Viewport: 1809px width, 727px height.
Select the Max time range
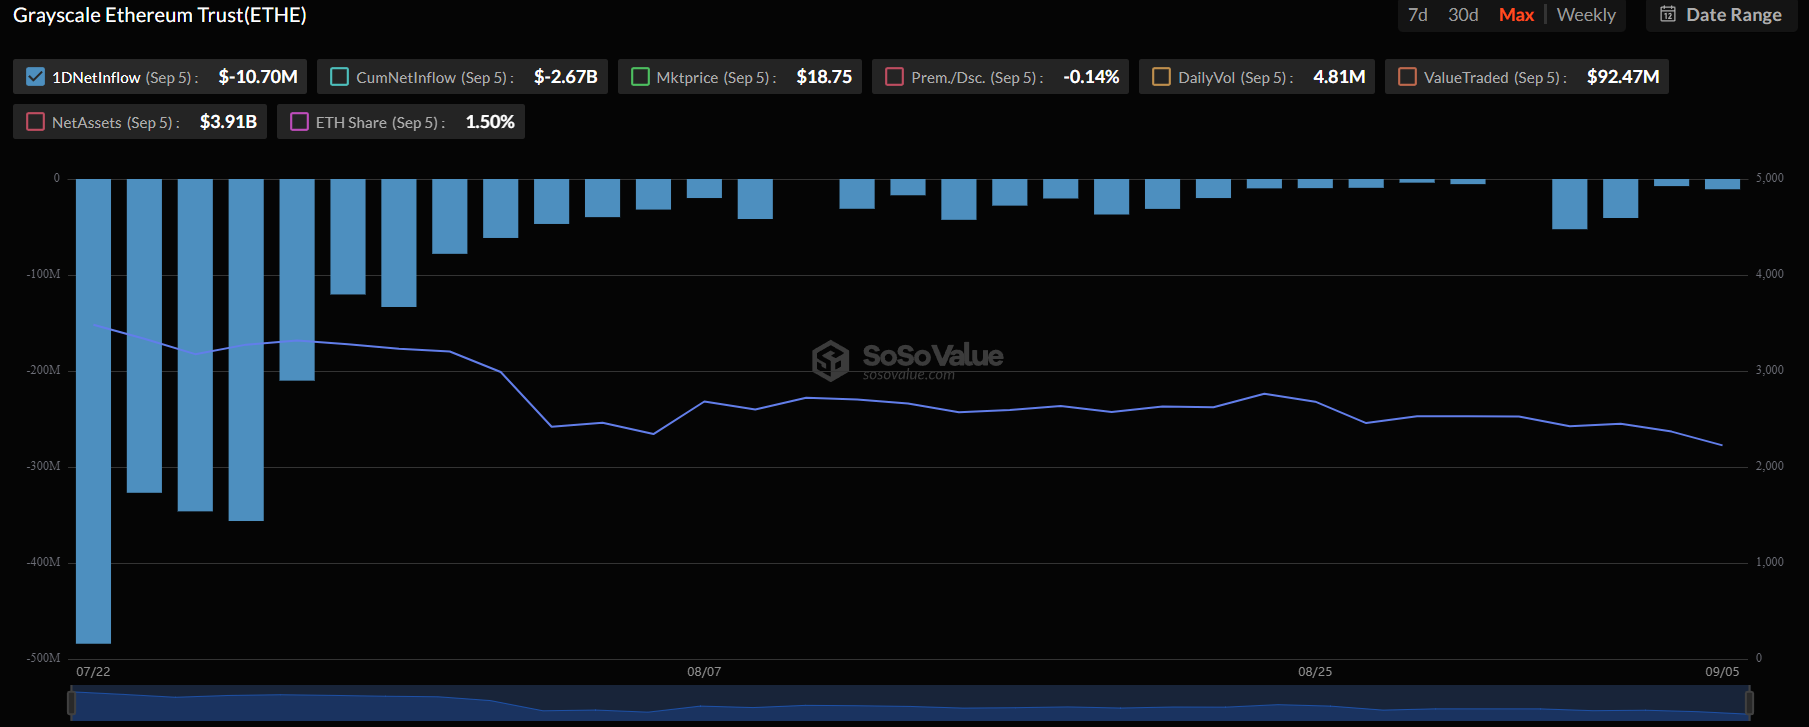click(1516, 15)
